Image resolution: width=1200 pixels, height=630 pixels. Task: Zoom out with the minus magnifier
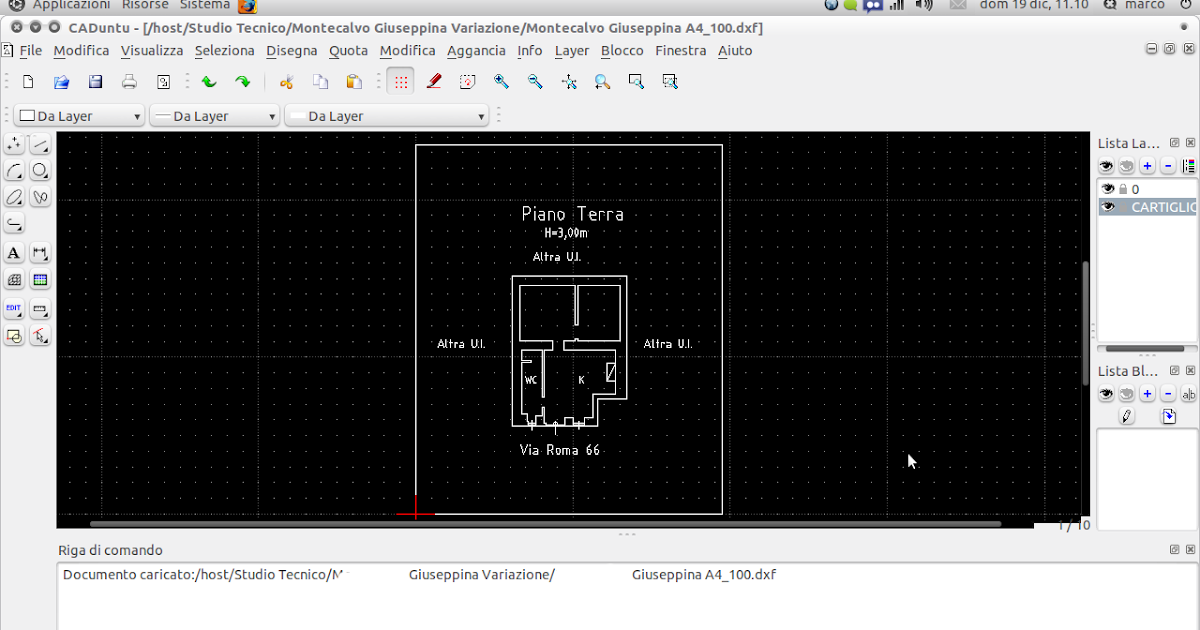pos(535,82)
